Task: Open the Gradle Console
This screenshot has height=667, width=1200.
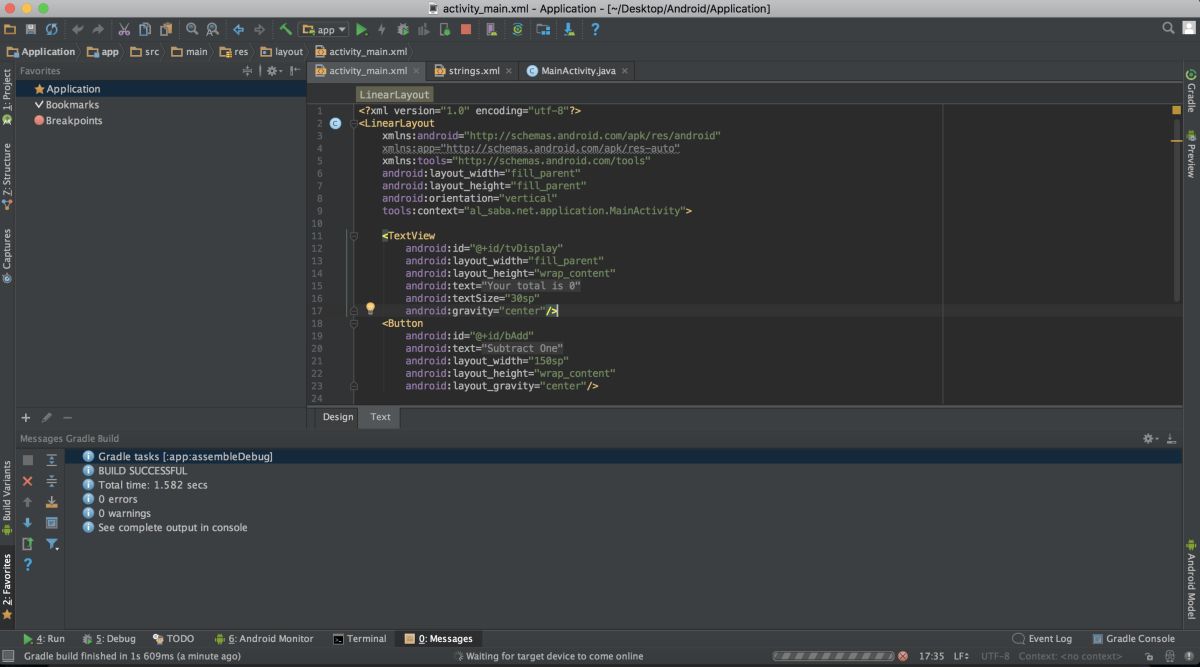Action: click(x=1133, y=638)
